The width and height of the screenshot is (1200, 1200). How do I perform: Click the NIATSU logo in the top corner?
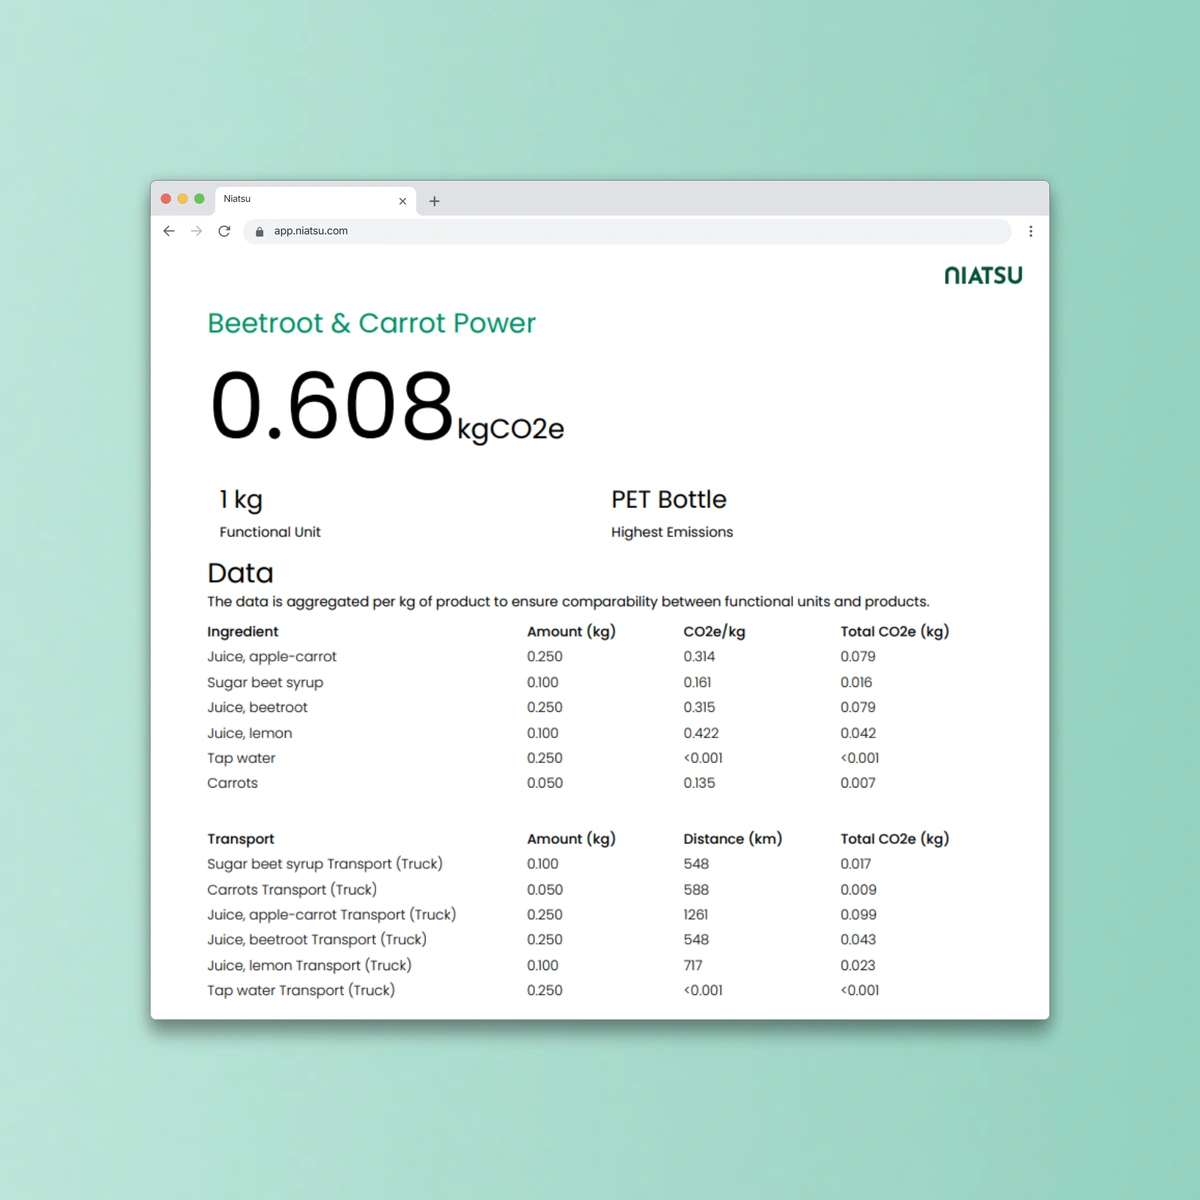tap(983, 276)
